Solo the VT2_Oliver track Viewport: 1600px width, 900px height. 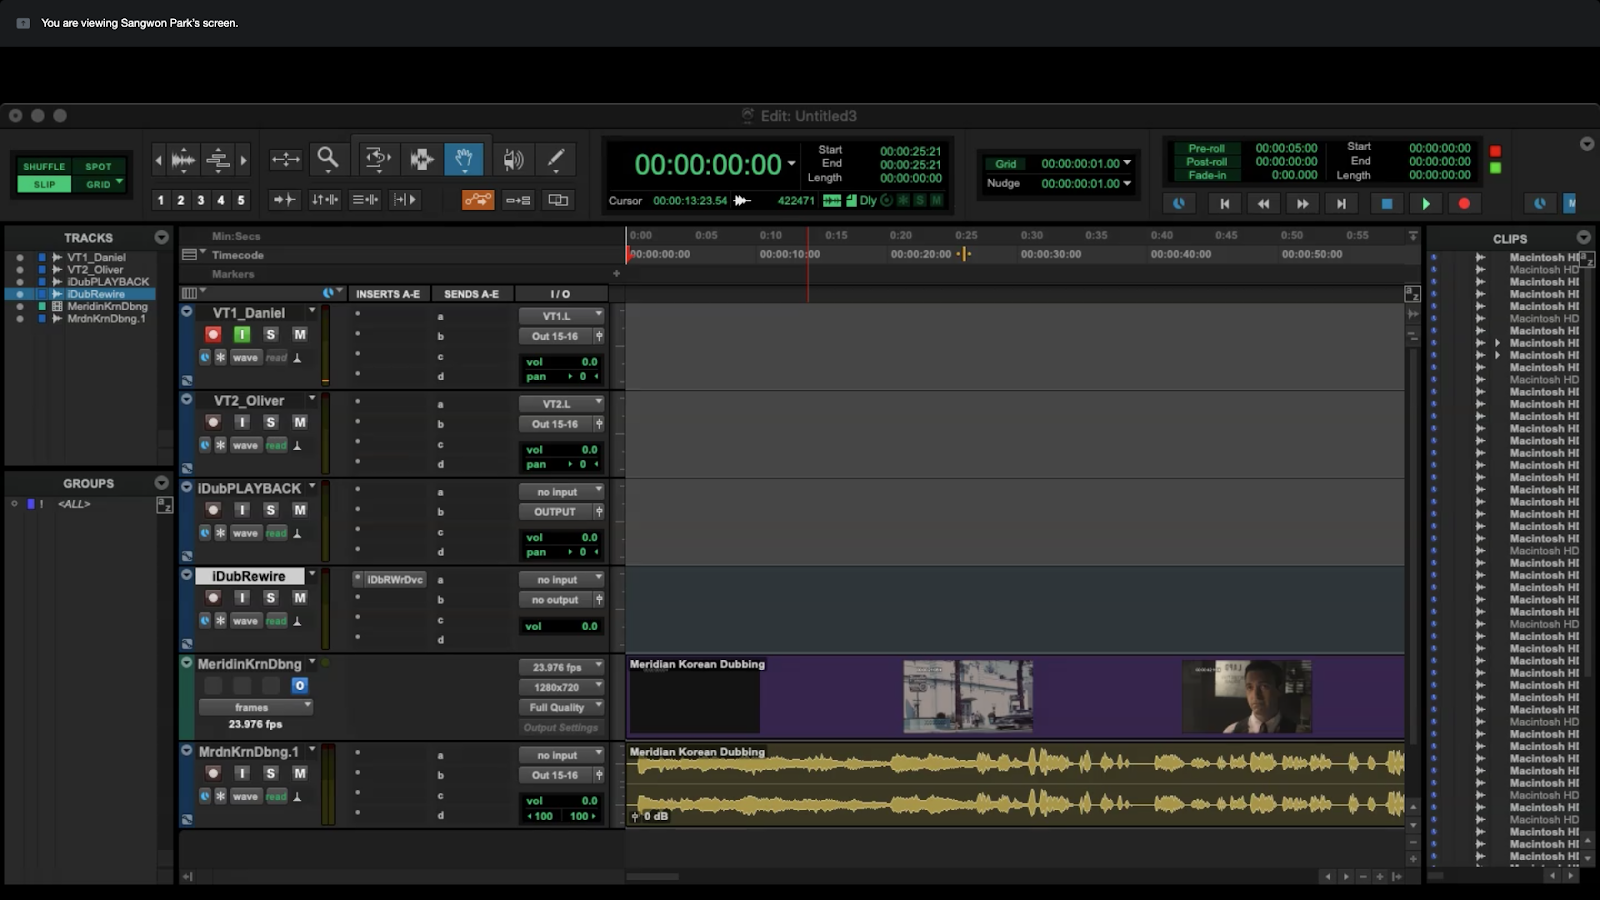tap(270, 422)
